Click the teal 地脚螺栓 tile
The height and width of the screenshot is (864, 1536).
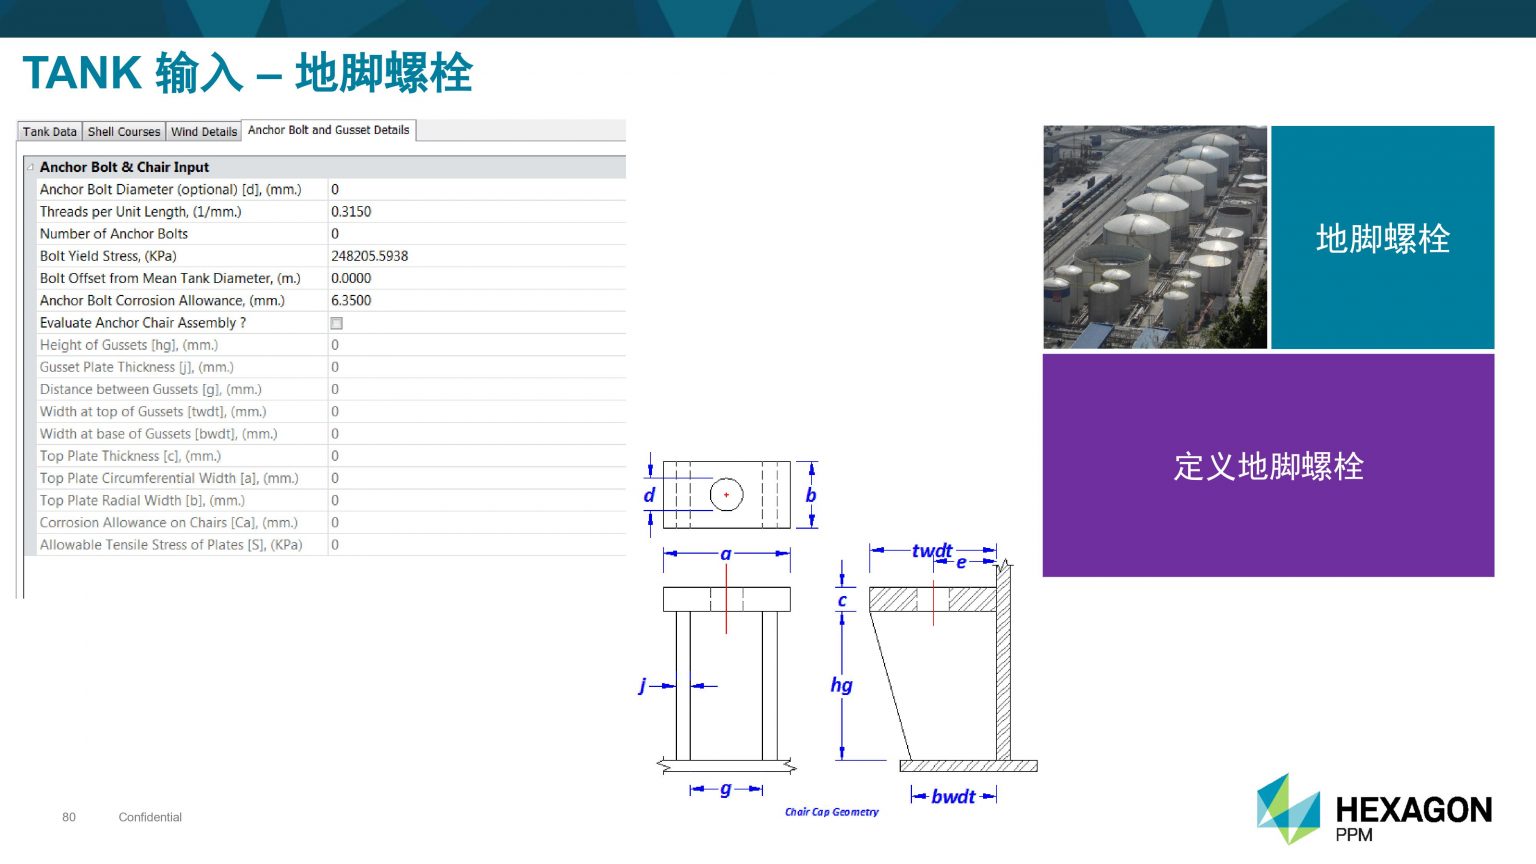(x=1382, y=238)
